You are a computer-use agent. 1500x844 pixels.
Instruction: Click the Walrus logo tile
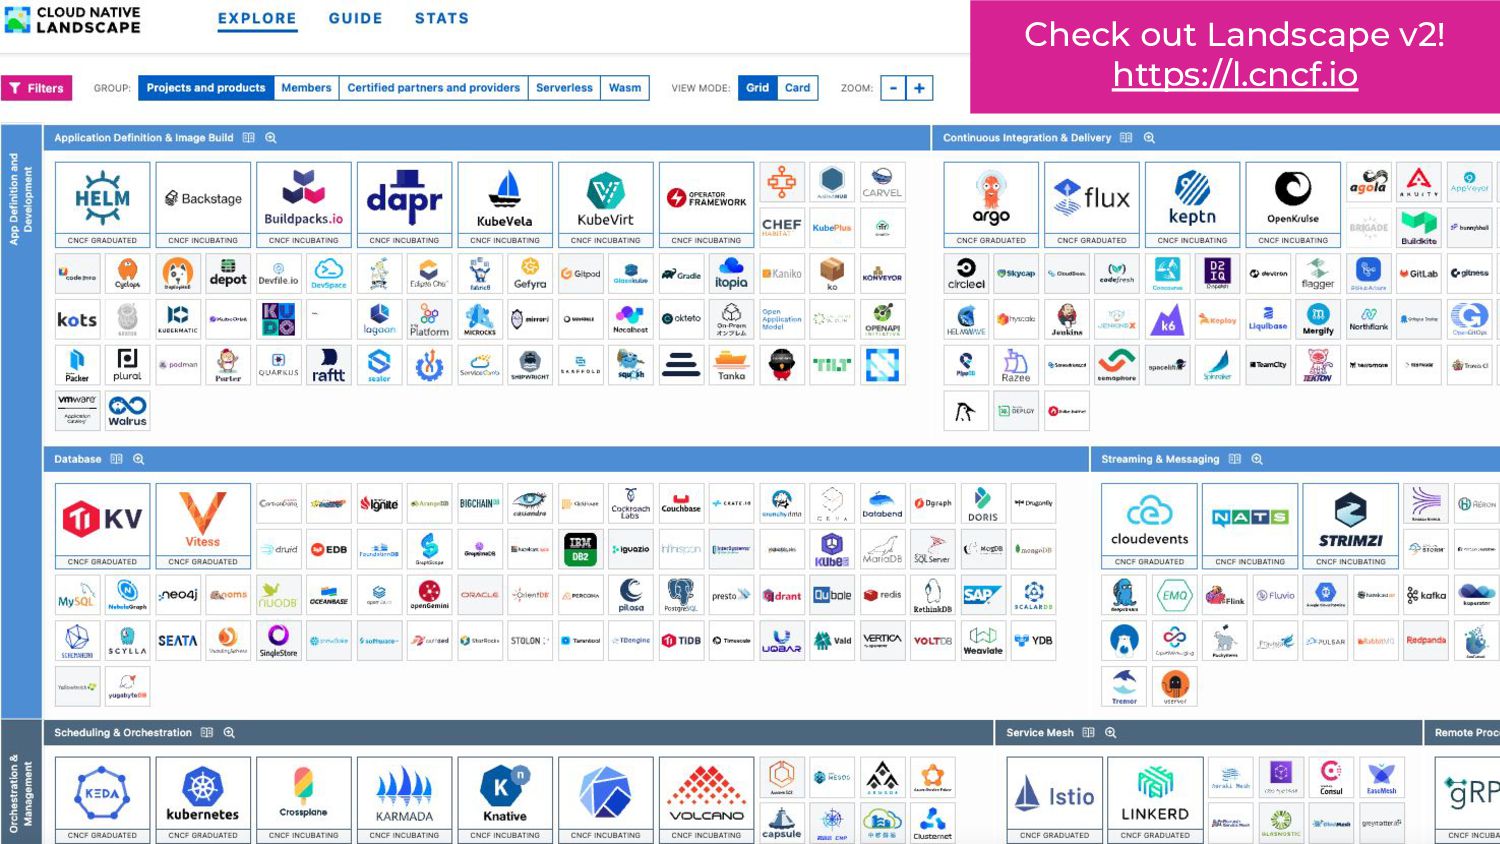(128, 411)
